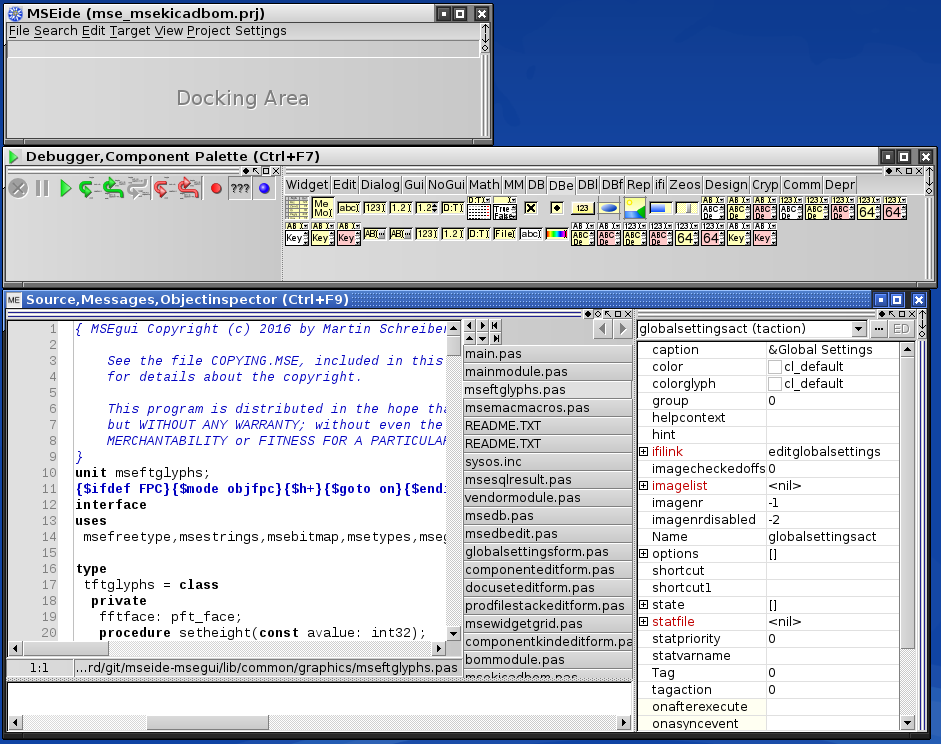The image size is (941, 744).
Task: Open the Project menu
Action: coord(208,31)
